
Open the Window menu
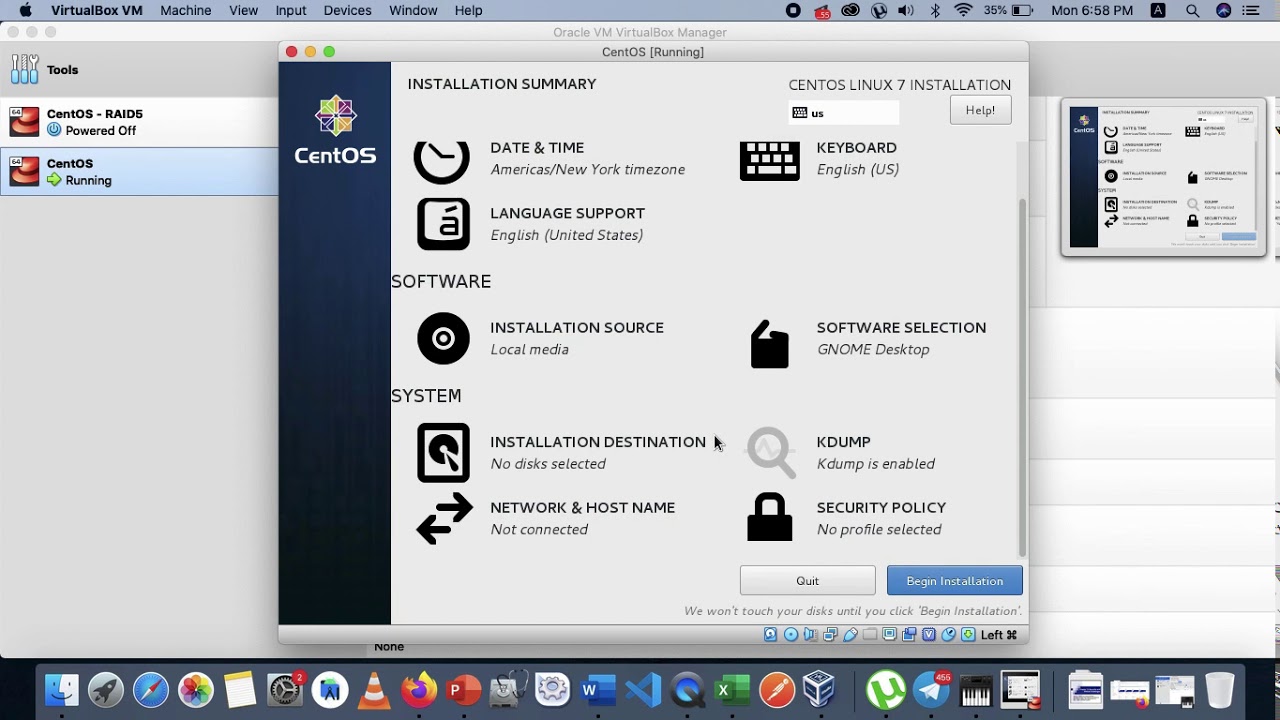coord(413,10)
